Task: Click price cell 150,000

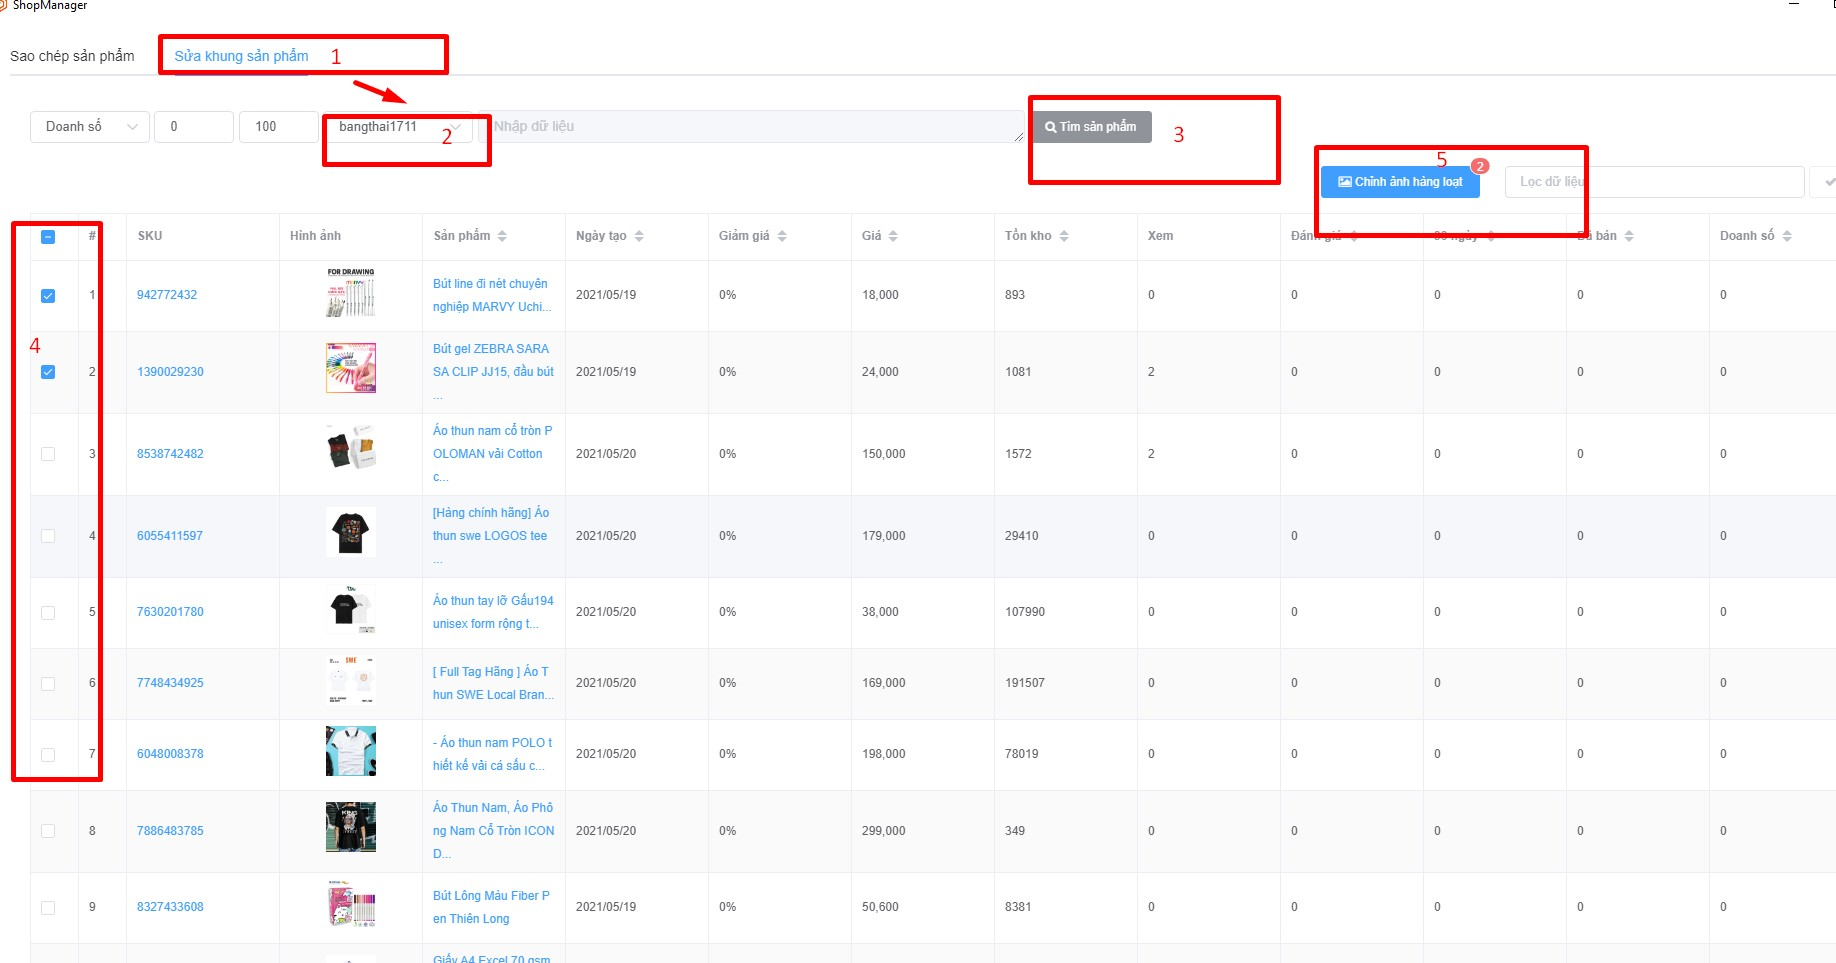Action: 884,454
